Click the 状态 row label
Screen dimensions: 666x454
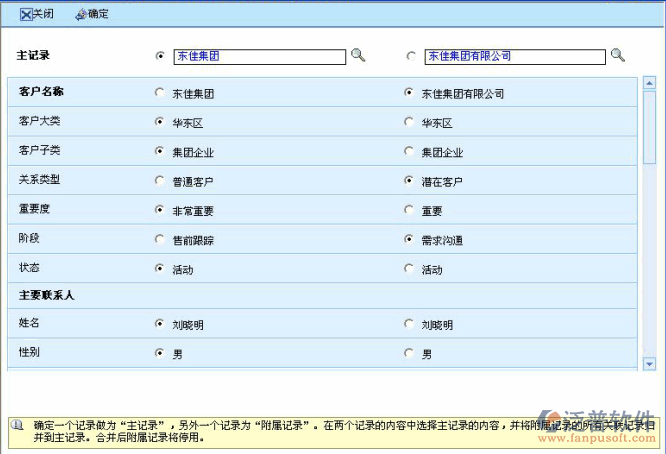pos(29,268)
